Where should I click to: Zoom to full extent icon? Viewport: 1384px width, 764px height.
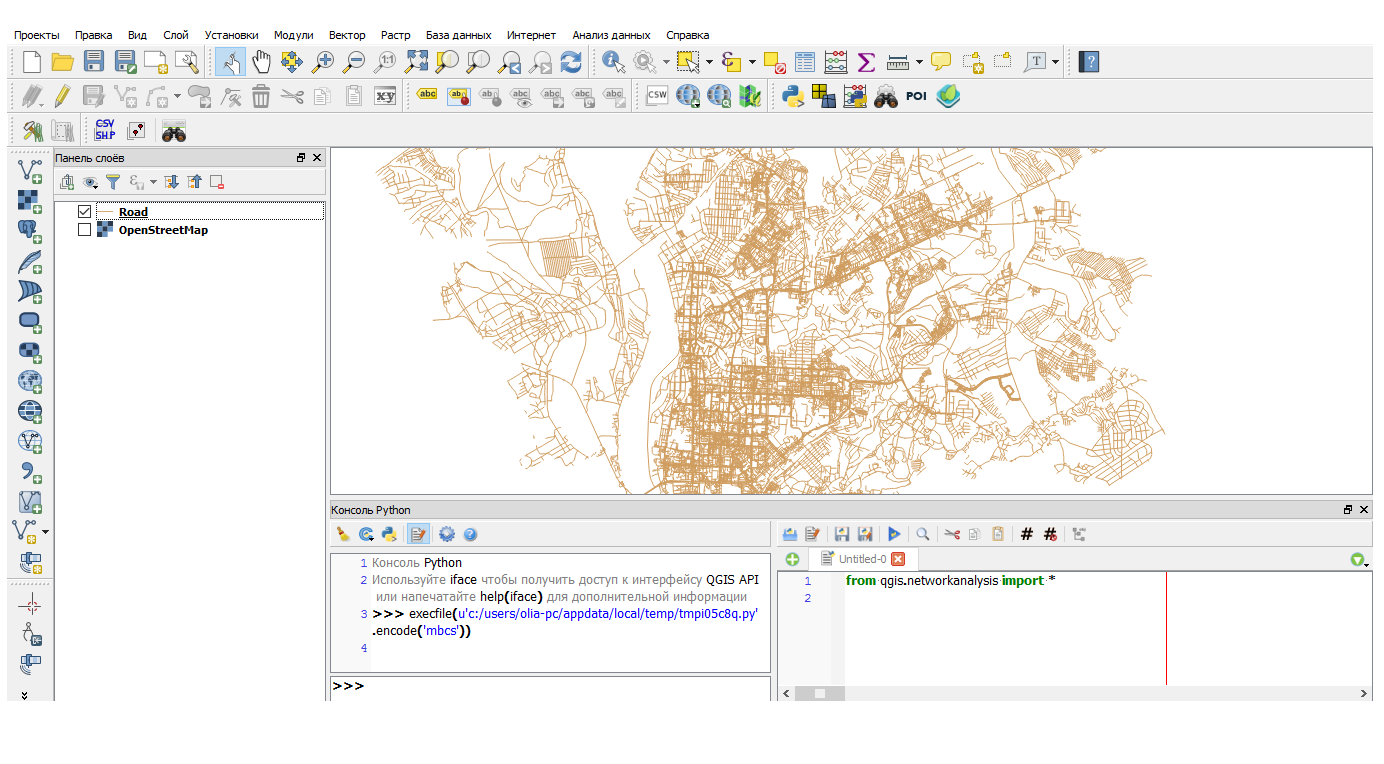[416, 62]
